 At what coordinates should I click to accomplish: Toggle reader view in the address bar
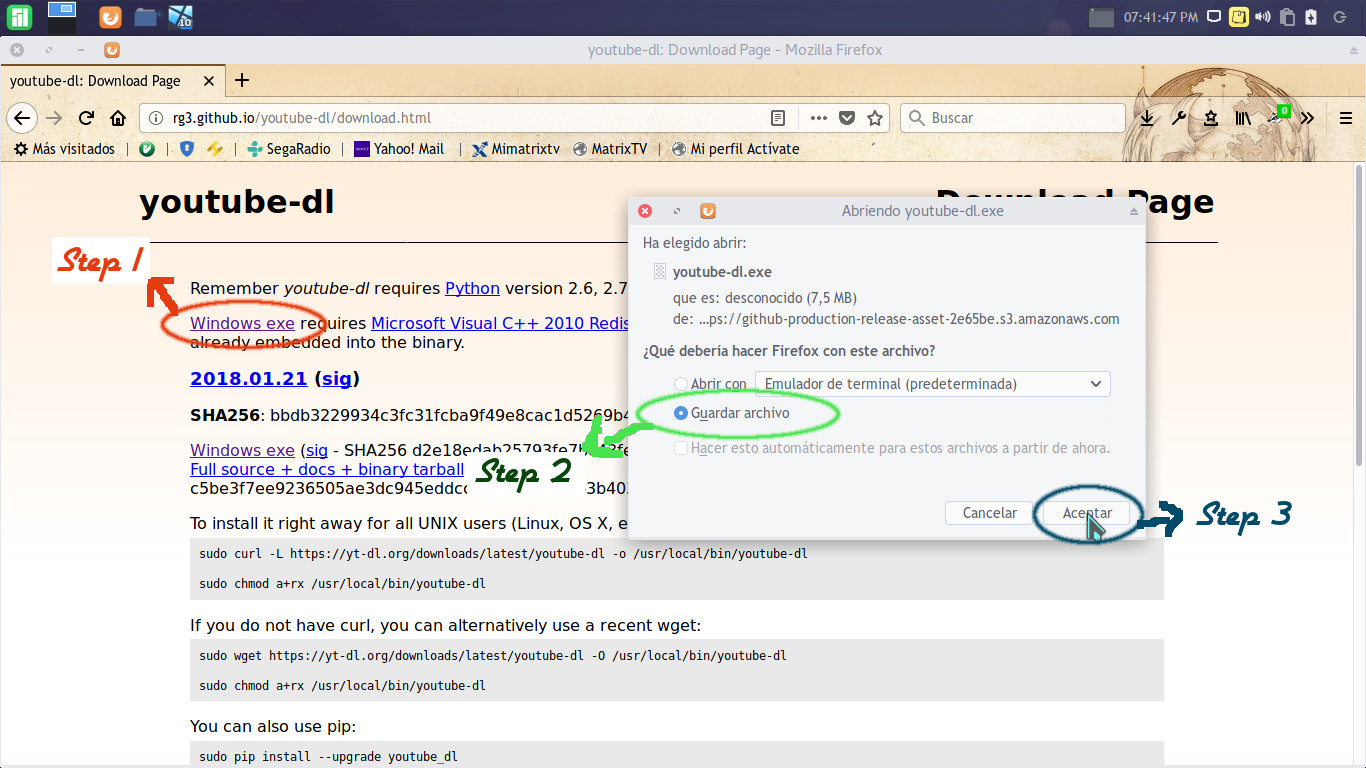click(x=778, y=118)
